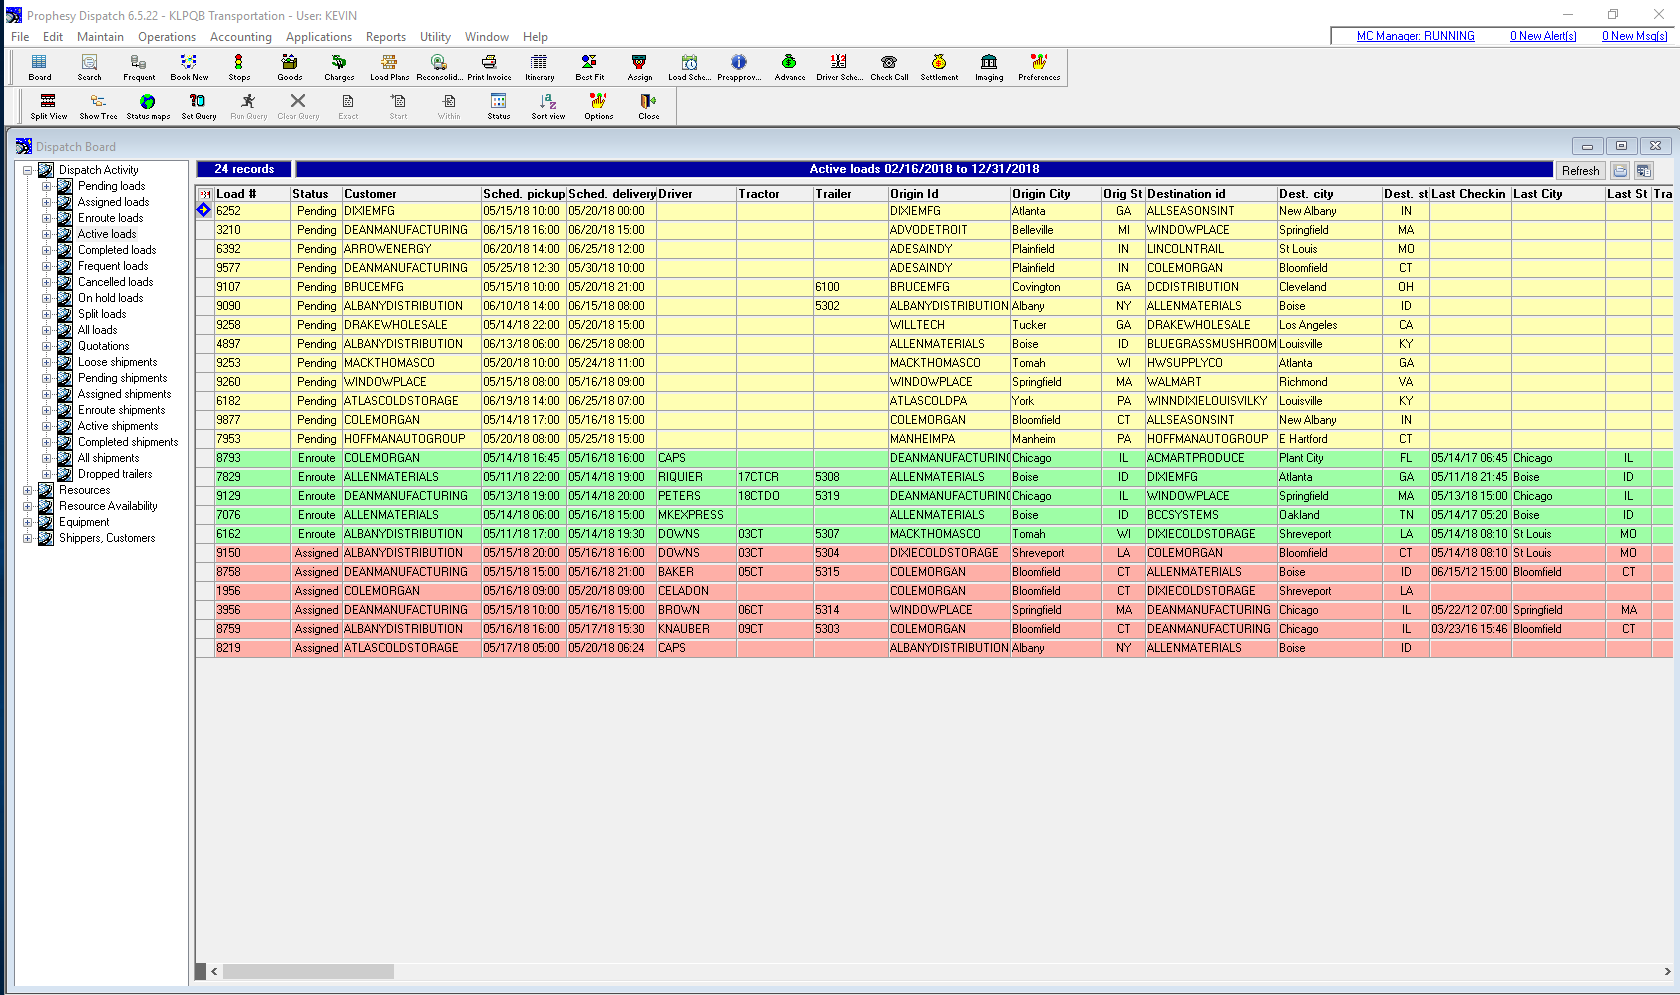Expand the Resource Availability node
Image resolution: width=1680 pixels, height=995 pixels.
(28, 506)
